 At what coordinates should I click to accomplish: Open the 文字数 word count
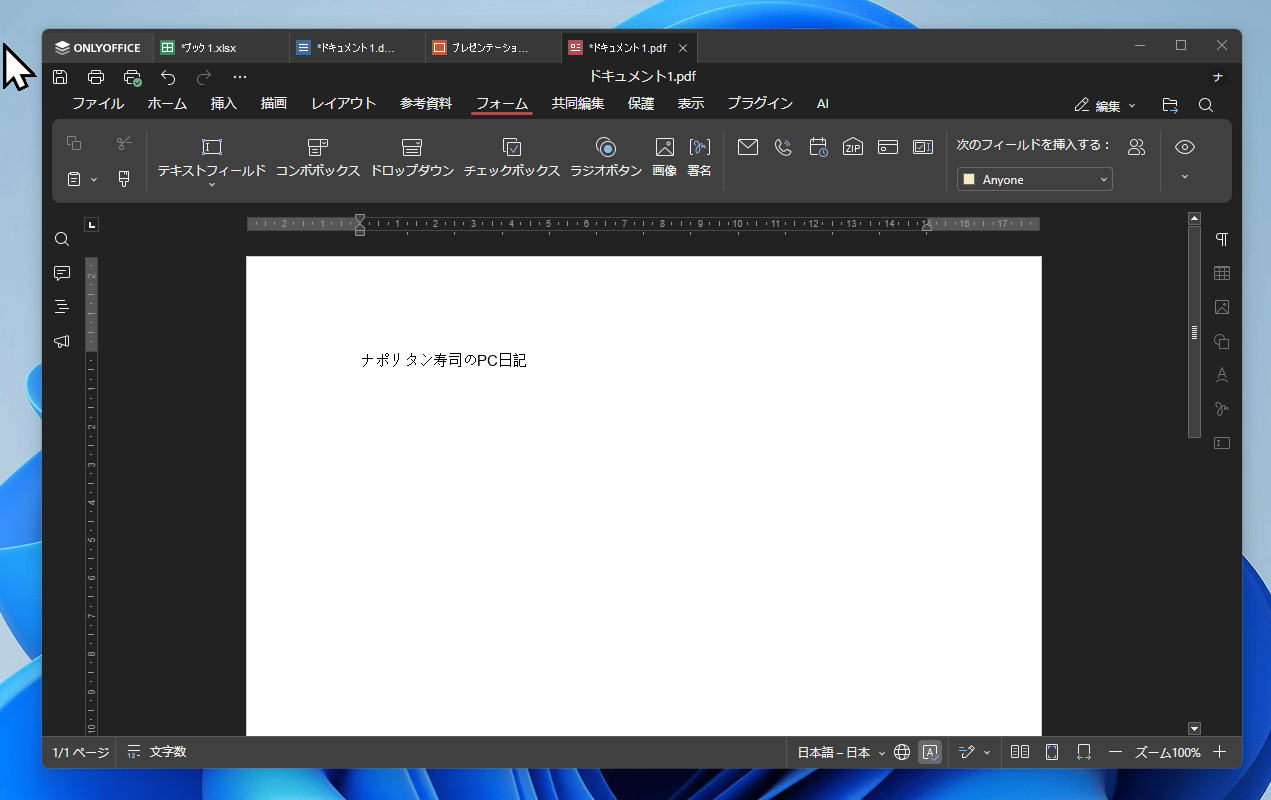pyautogui.click(x=157, y=752)
